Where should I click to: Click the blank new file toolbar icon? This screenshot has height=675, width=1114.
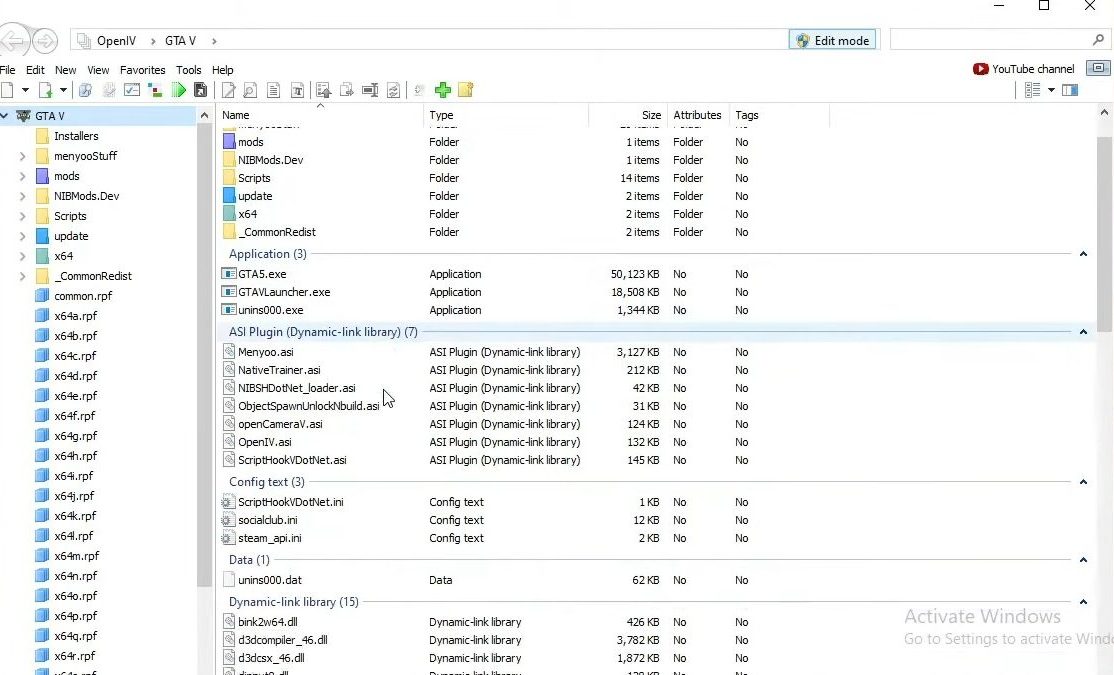point(8,90)
